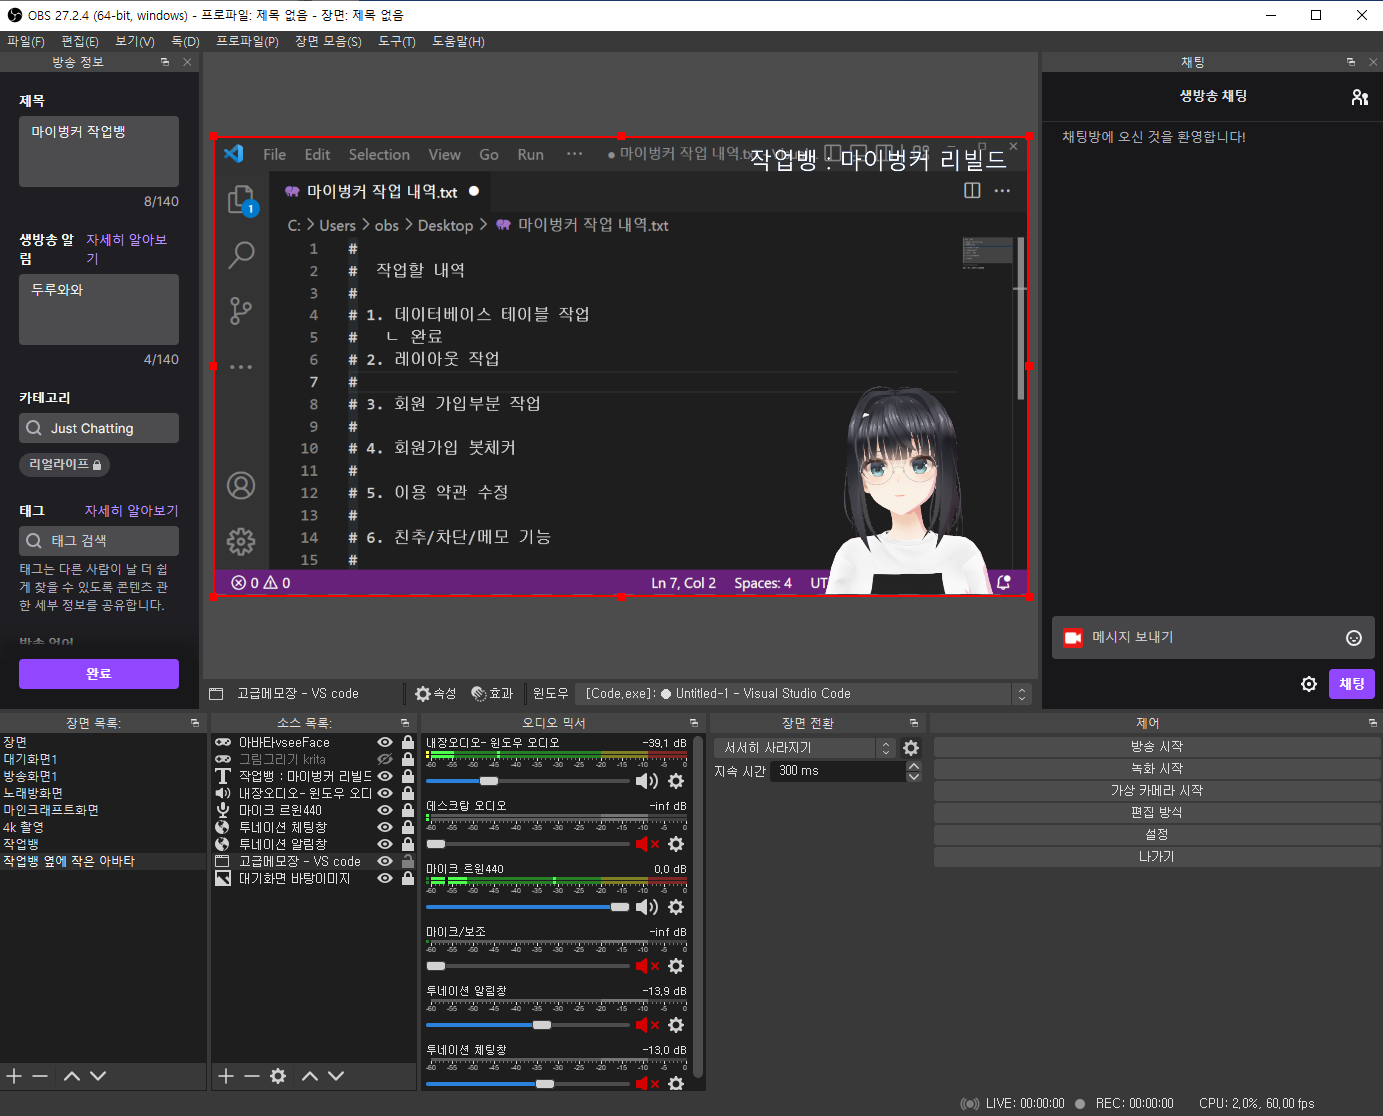Open chat settings gear icon
This screenshot has height=1116, width=1383.
tap(1309, 684)
